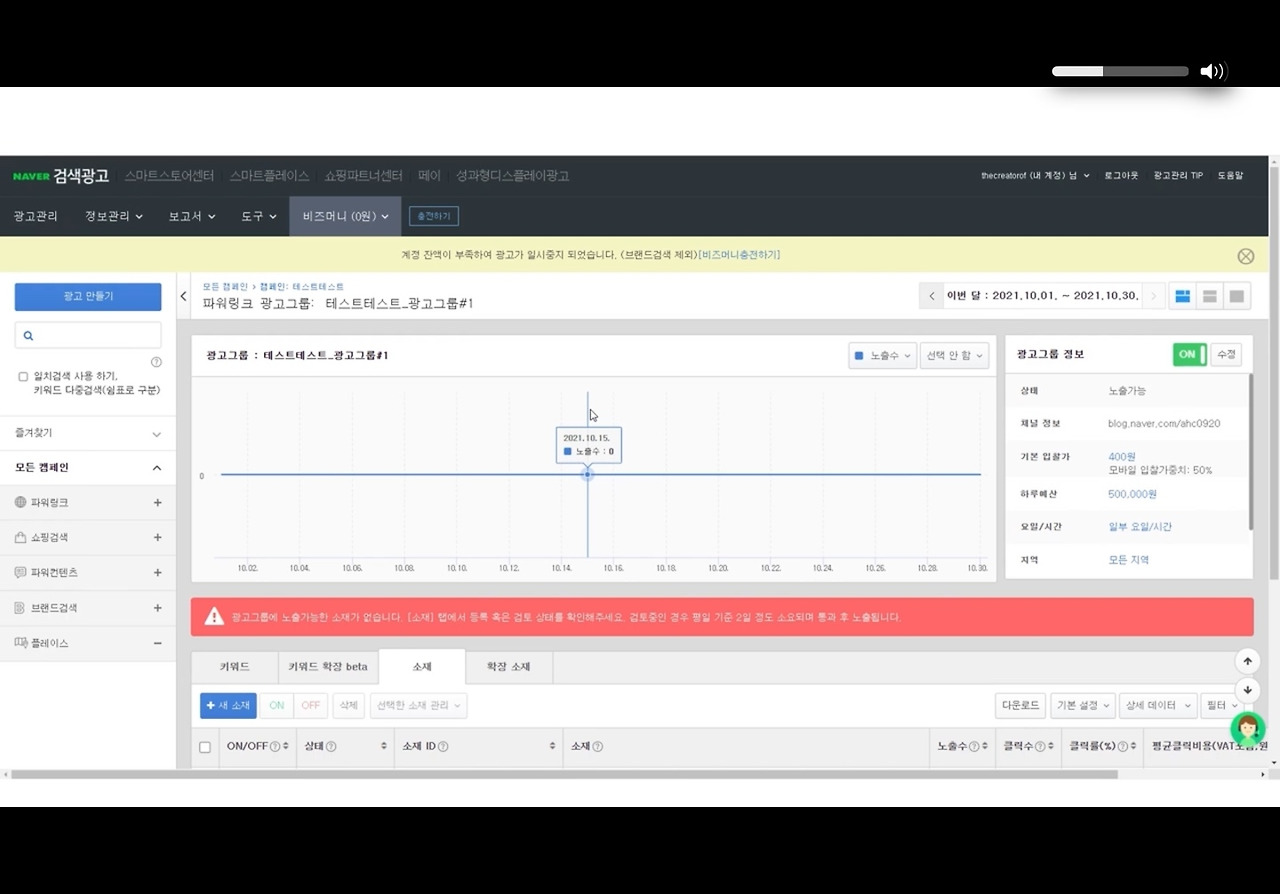Open the 비즈머니 (0원) dropdown
The image size is (1280, 894).
[x=345, y=216]
